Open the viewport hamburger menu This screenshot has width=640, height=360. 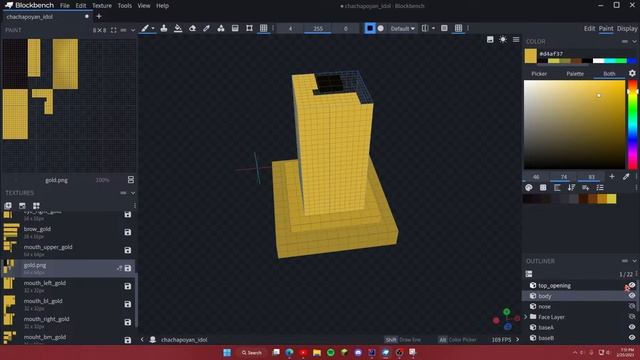(516, 39)
